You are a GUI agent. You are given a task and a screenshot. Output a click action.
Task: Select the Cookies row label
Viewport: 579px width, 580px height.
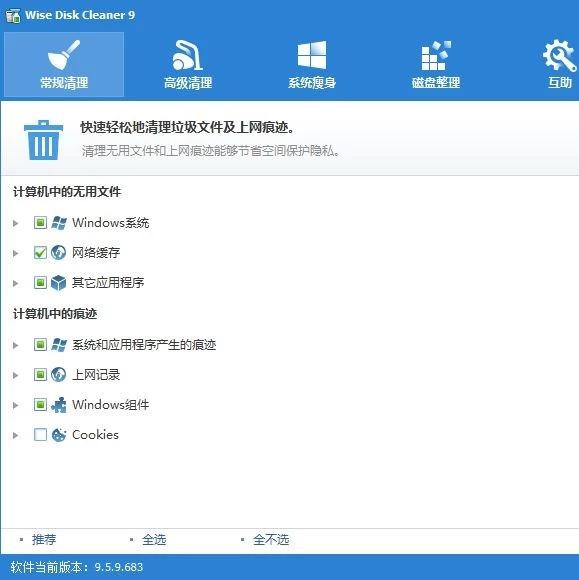(95, 435)
